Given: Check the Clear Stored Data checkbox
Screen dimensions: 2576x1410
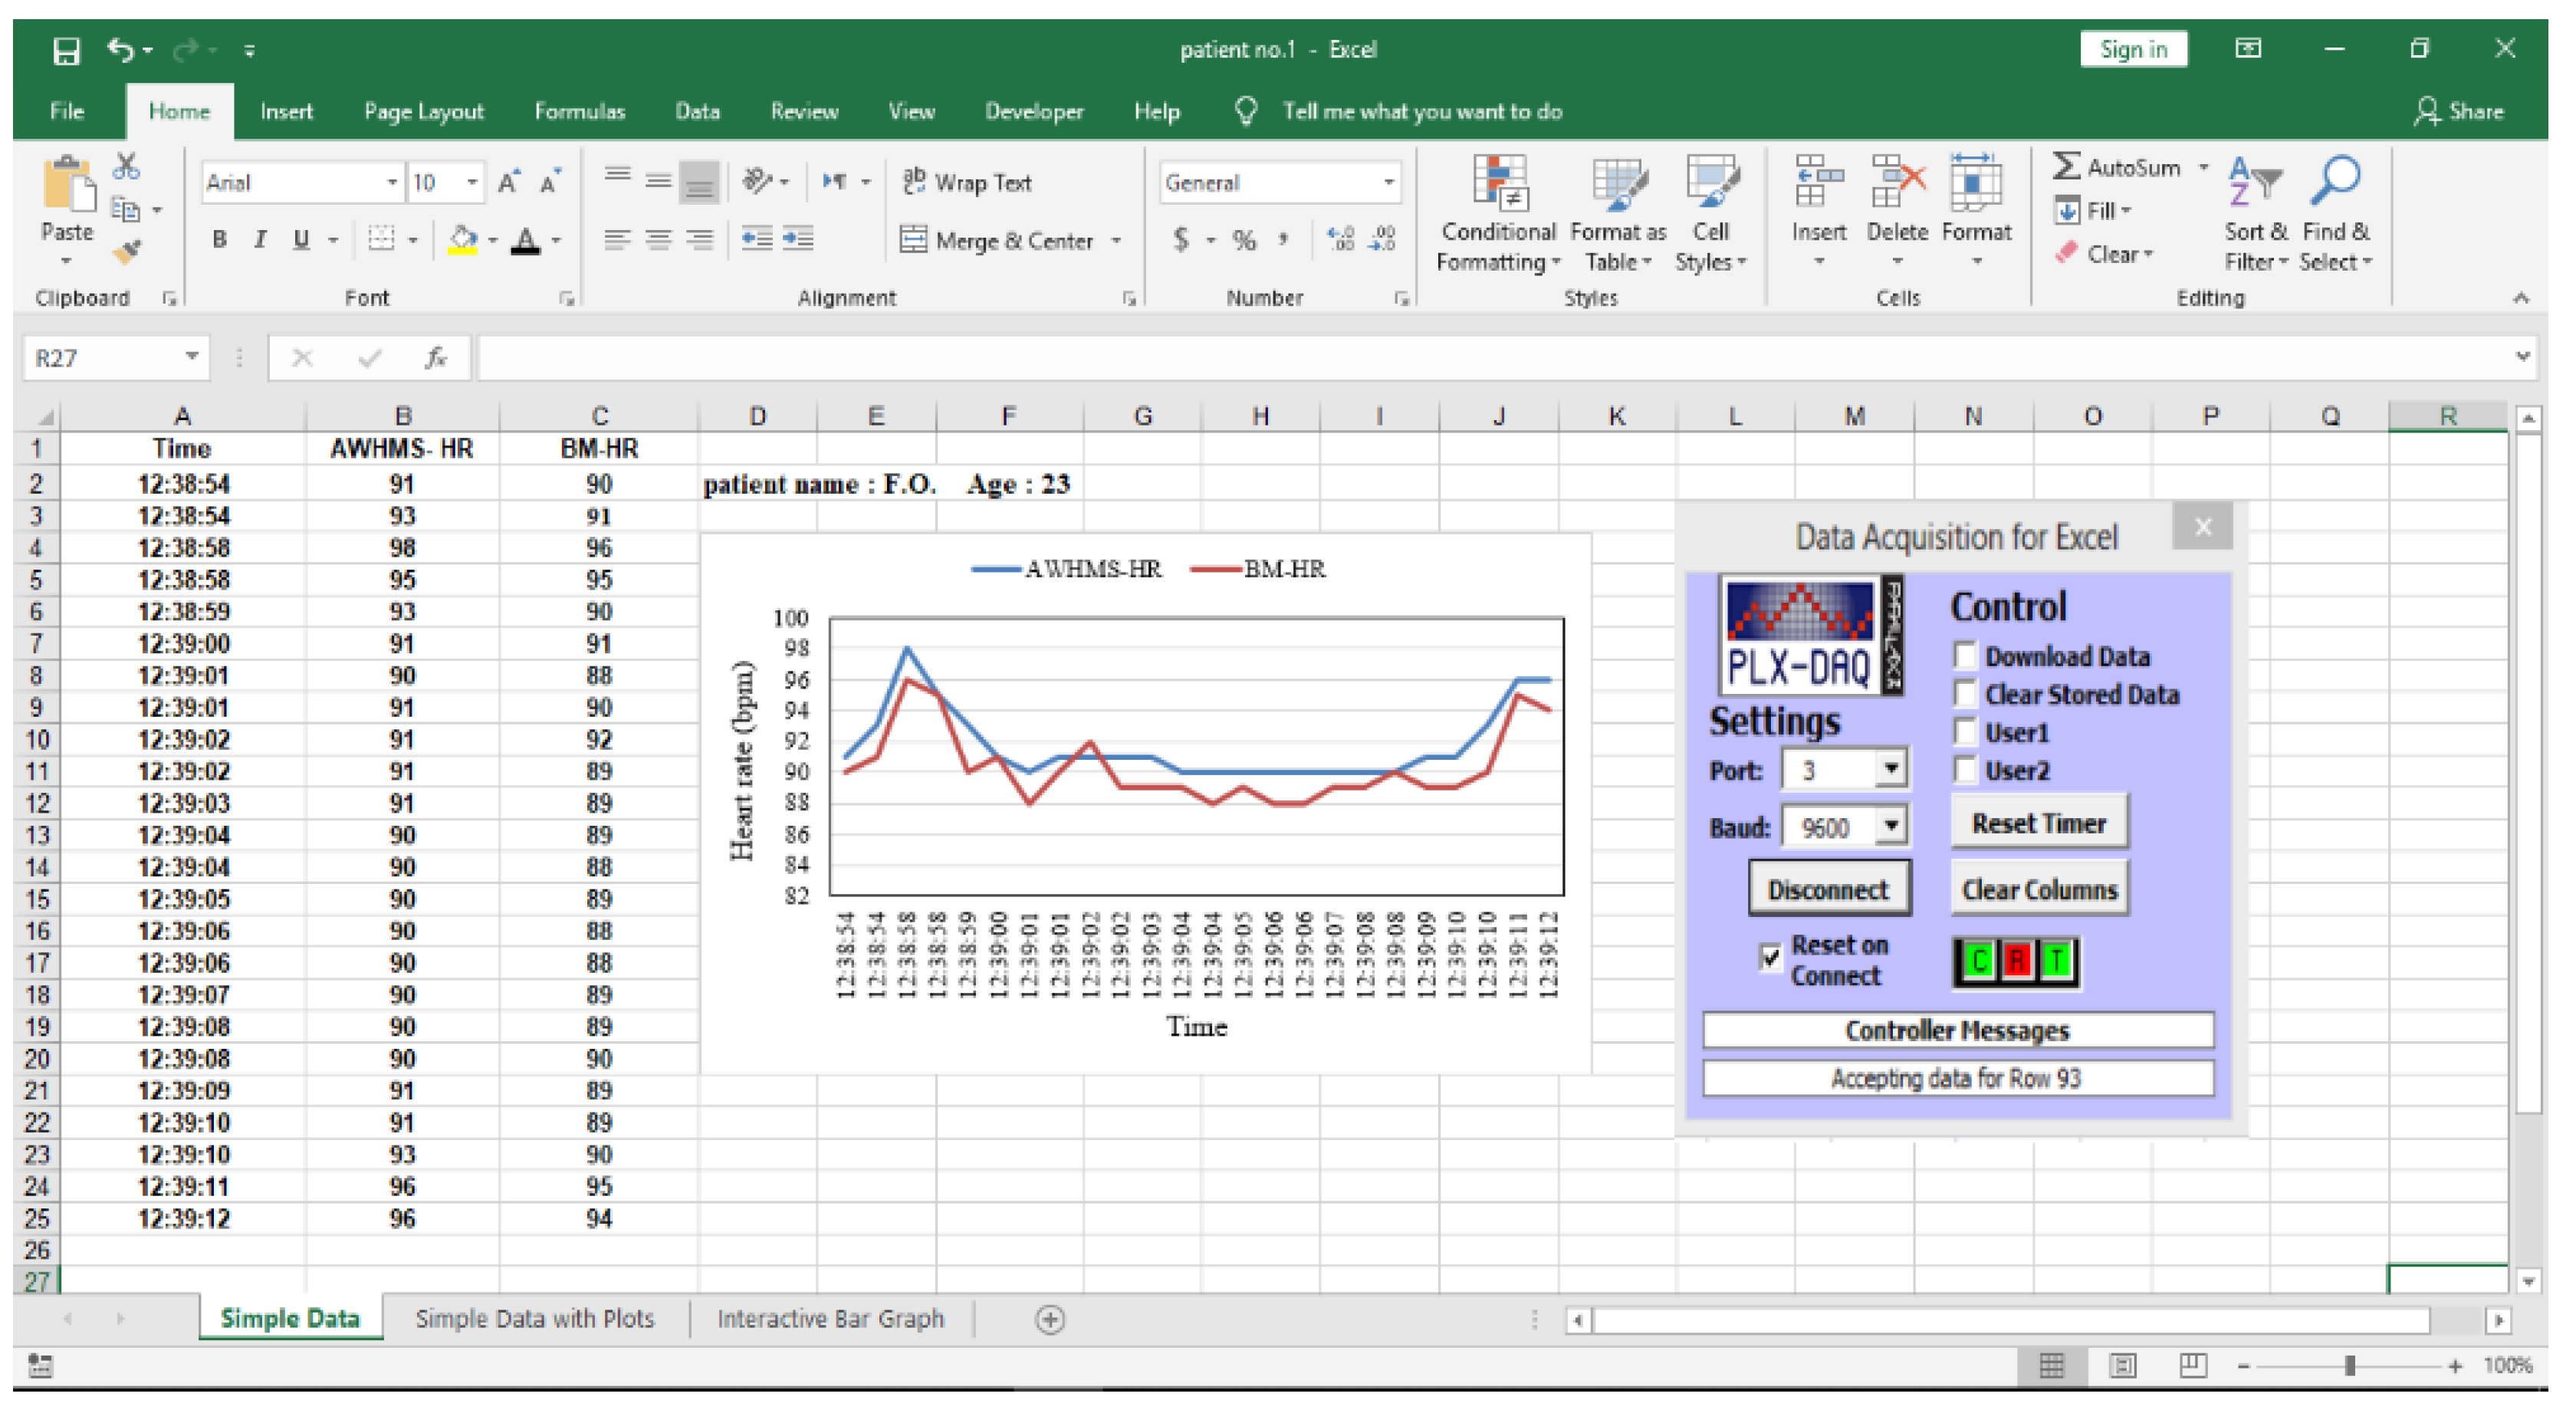Looking at the screenshot, I should (1965, 694).
